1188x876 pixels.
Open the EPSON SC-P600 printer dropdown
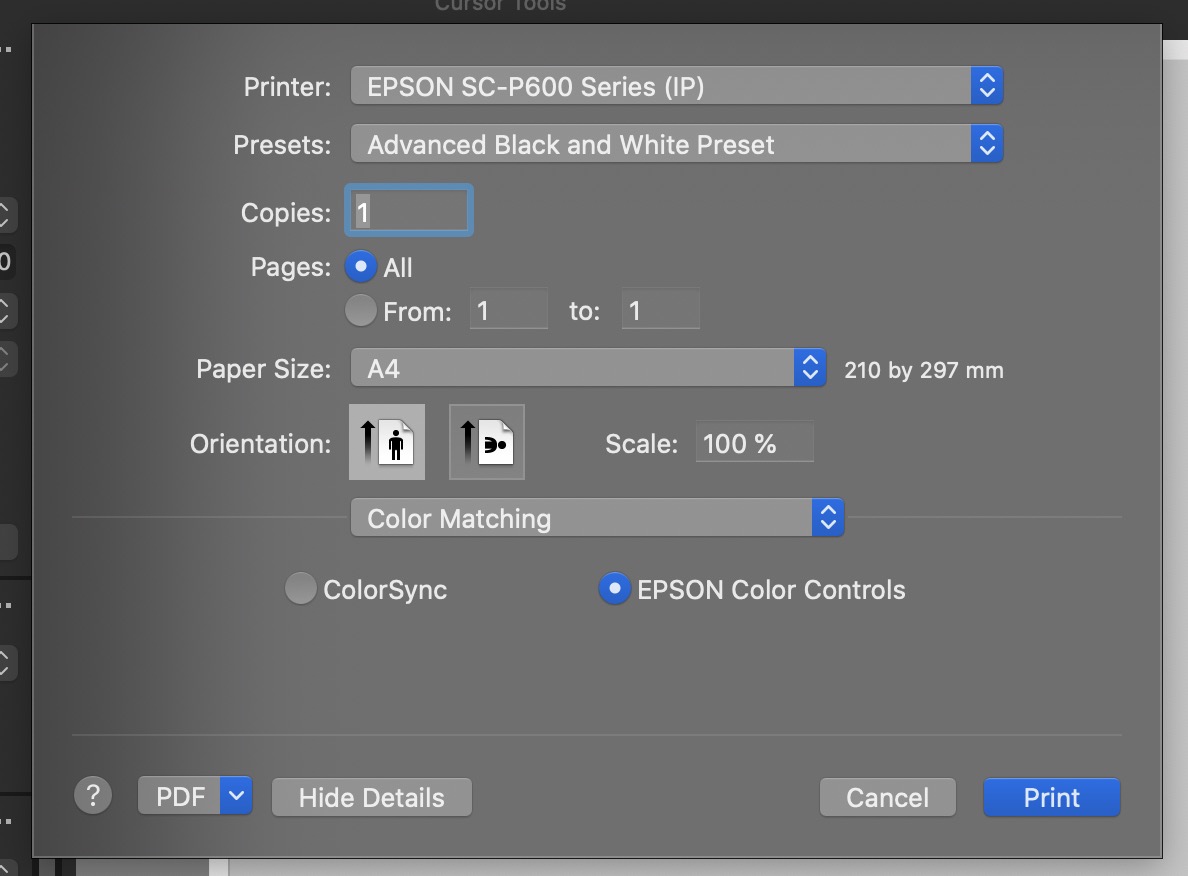[x=660, y=87]
